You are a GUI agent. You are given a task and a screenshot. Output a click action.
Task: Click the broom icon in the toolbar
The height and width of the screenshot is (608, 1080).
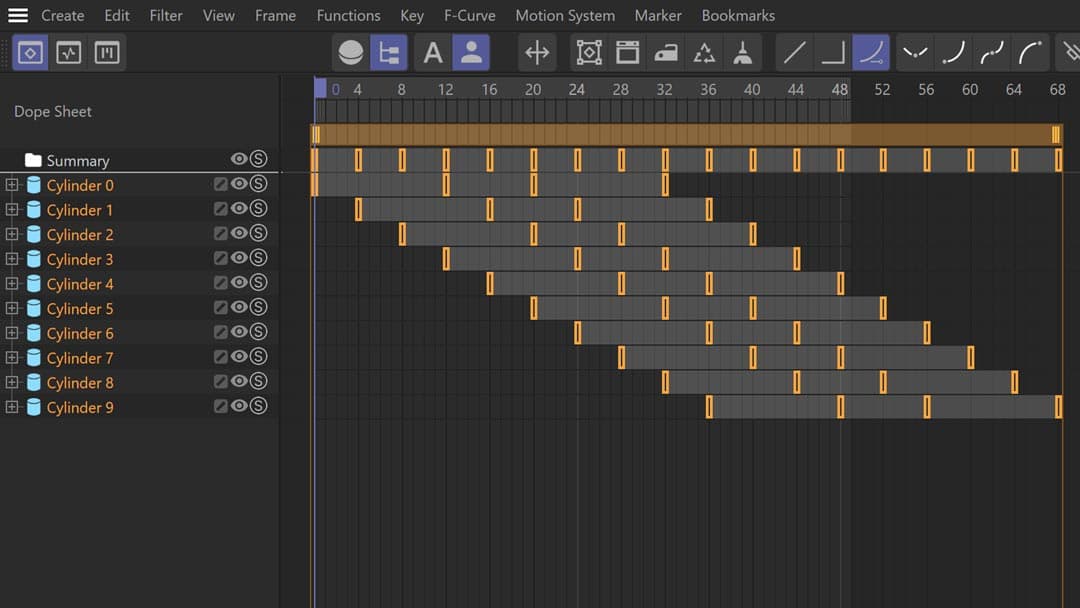(x=742, y=53)
